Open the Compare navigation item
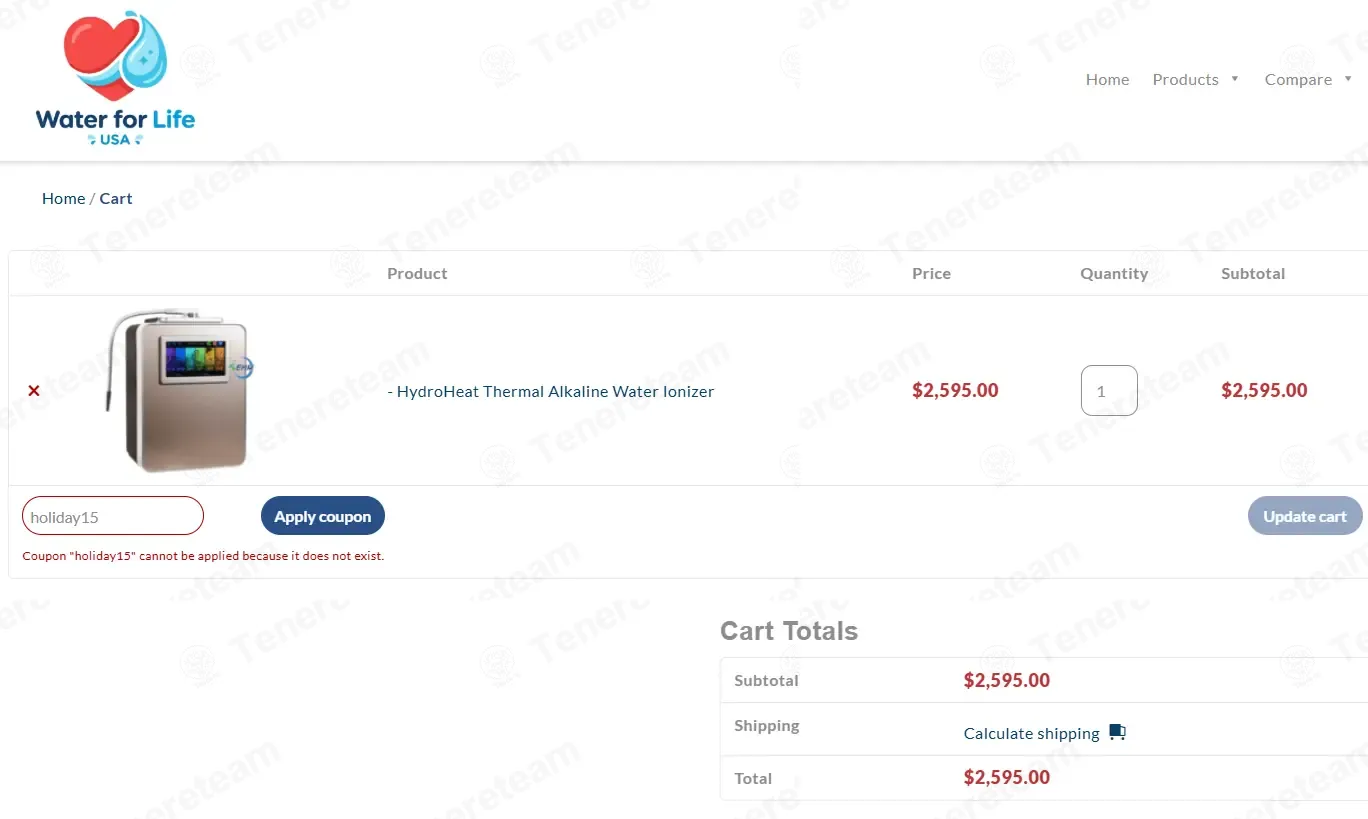This screenshot has width=1368, height=819. tap(1298, 80)
